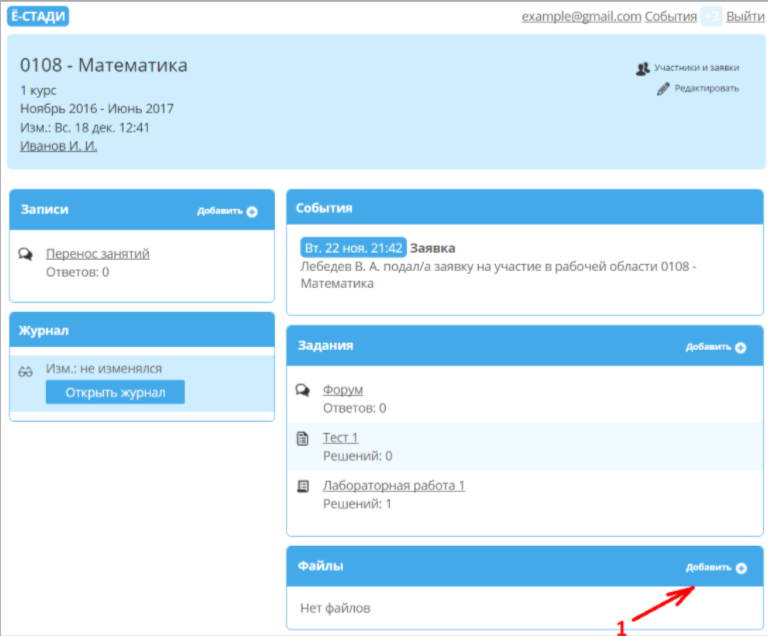The width and height of the screenshot is (768, 636).
Task: Click the Решений: 1 text
Action: [357, 504]
